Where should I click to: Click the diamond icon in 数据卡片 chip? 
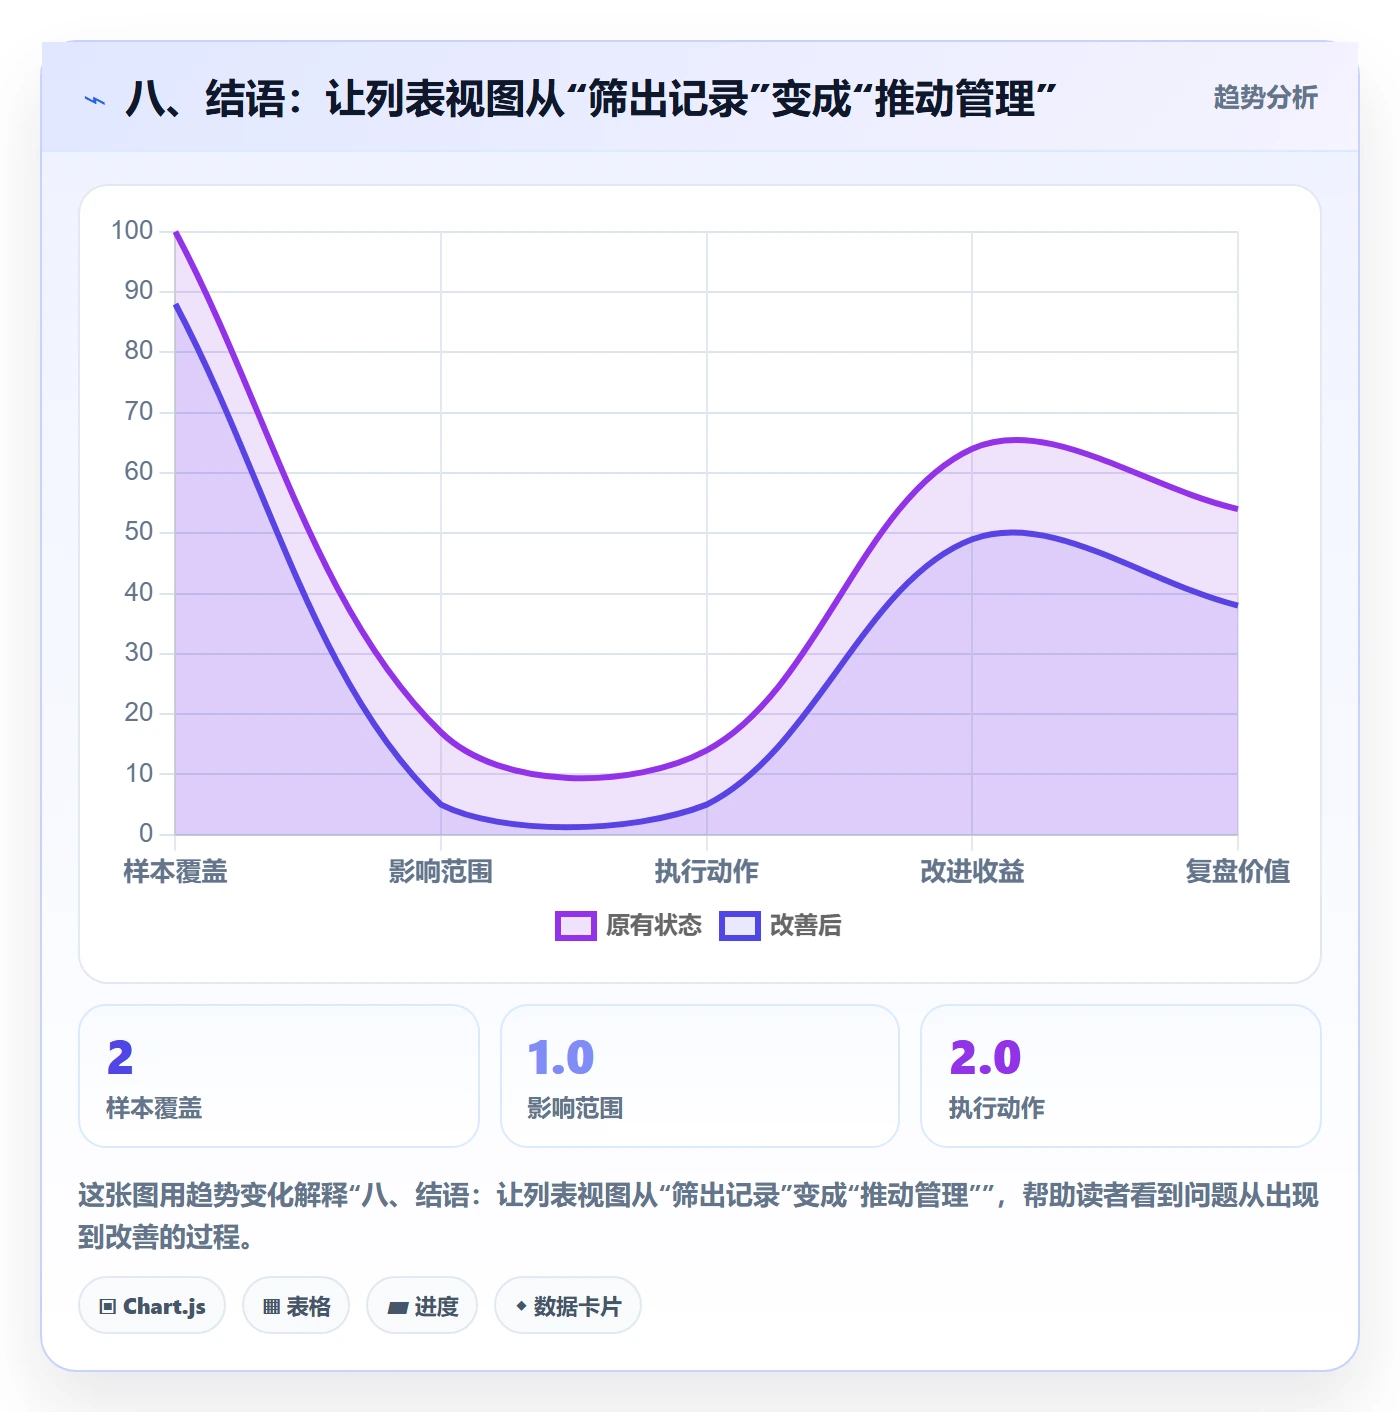pyautogui.click(x=521, y=1306)
